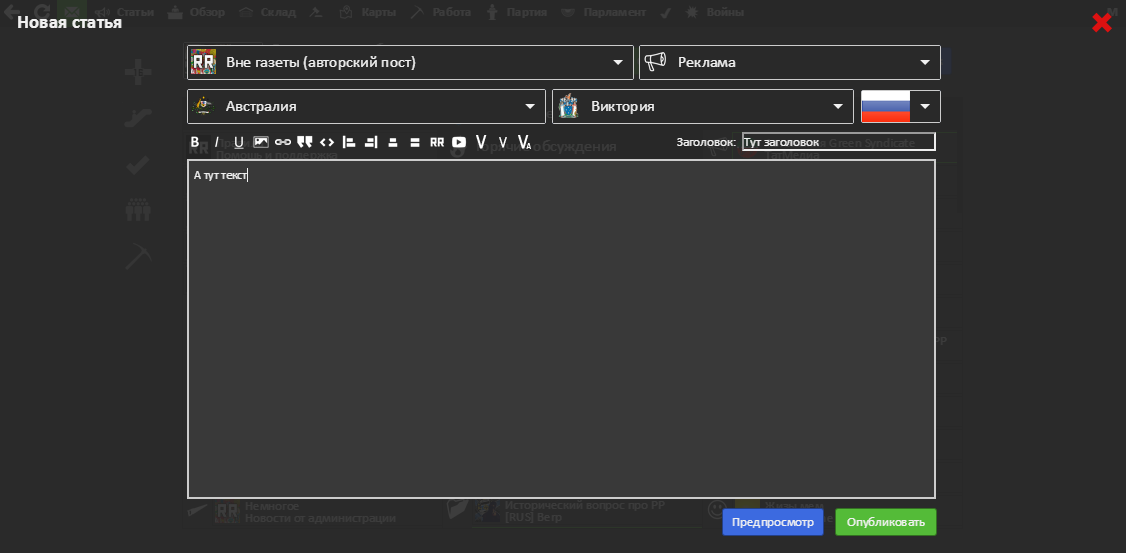This screenshot has height=553, width=1126.
Task: Apply italic formatting to text
Action: 216,142
